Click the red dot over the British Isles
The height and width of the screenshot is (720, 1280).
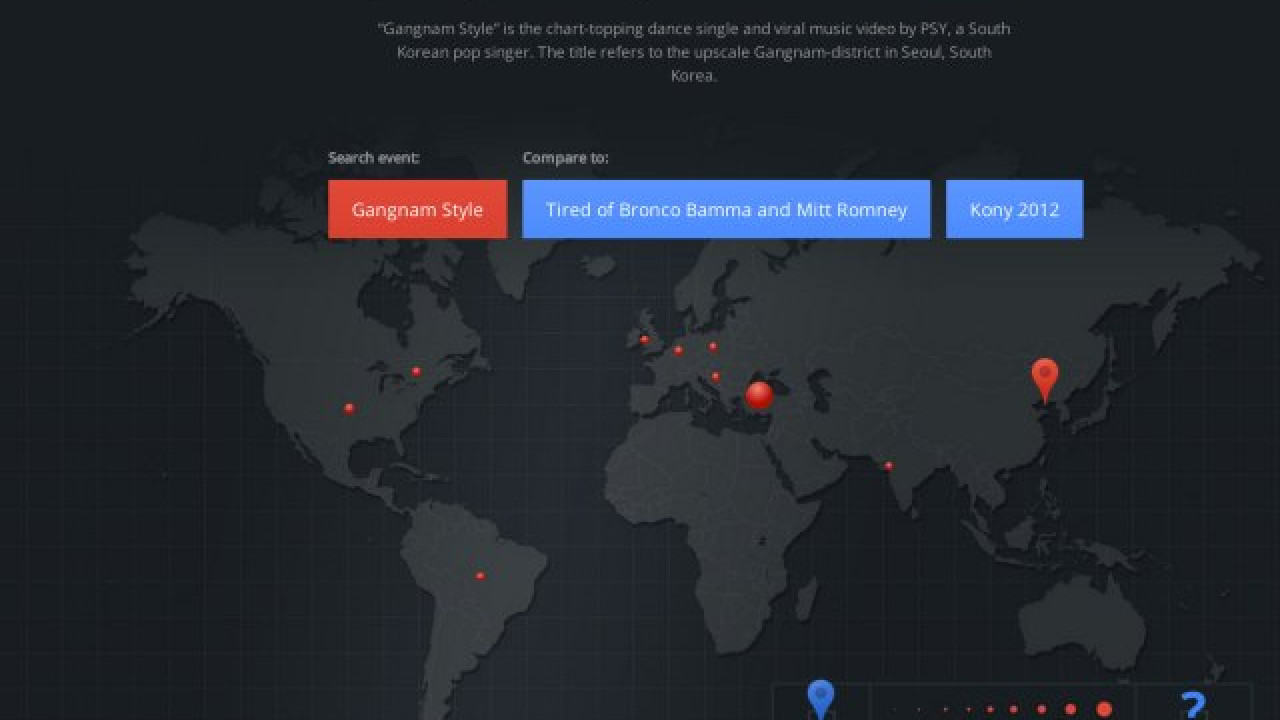pos(644,340)
